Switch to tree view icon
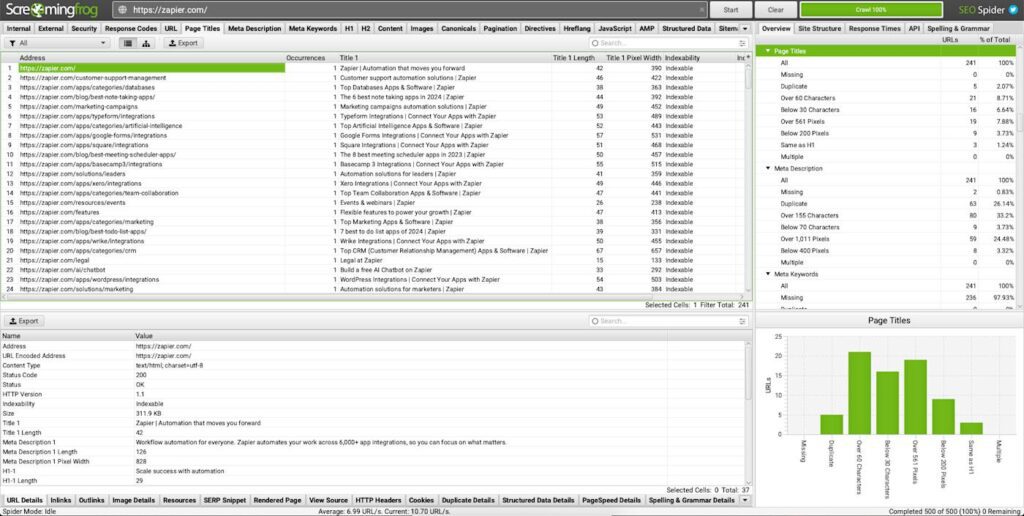This screenshot has width=1024, height=516. pyautogui.click(x=146, y=43)
